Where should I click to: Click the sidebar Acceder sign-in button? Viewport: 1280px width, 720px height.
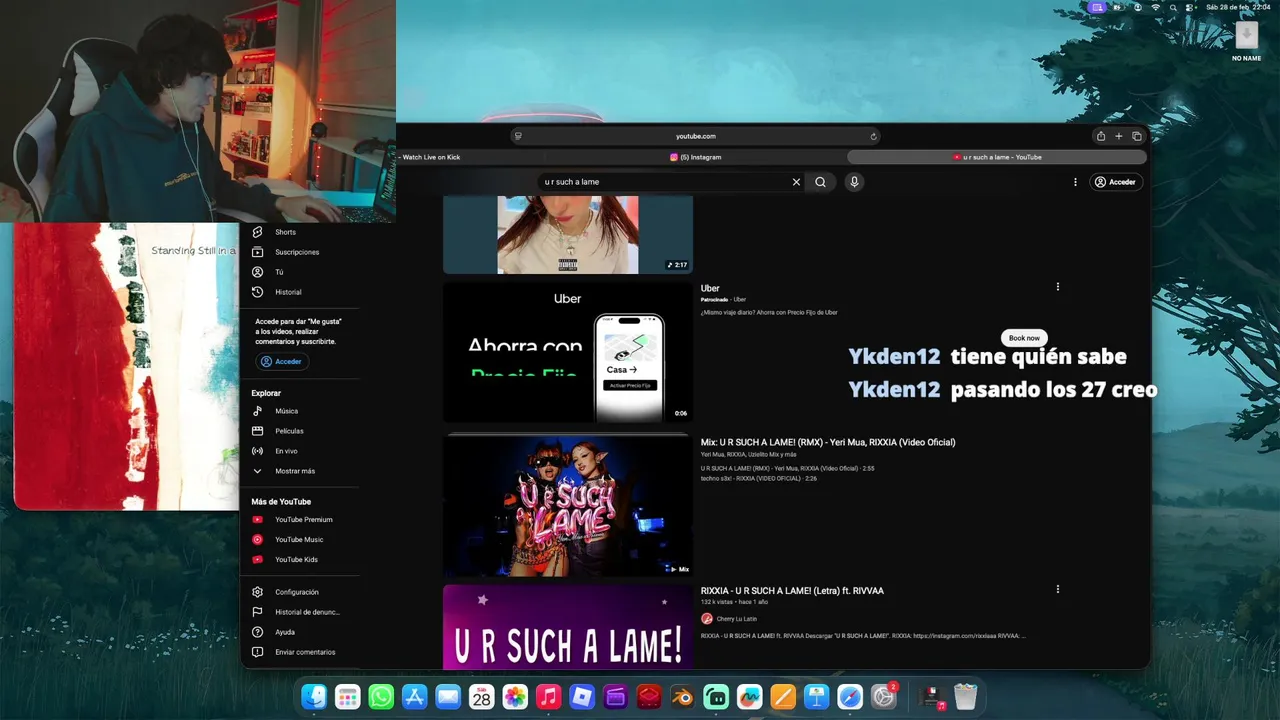(281, 361)
